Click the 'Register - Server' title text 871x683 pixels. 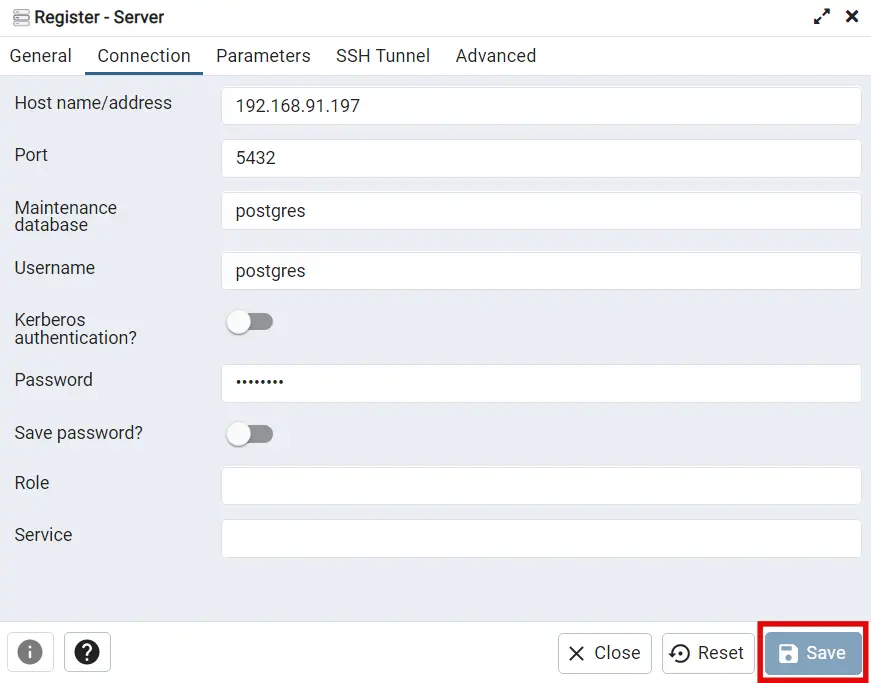(x=99, y=17)
